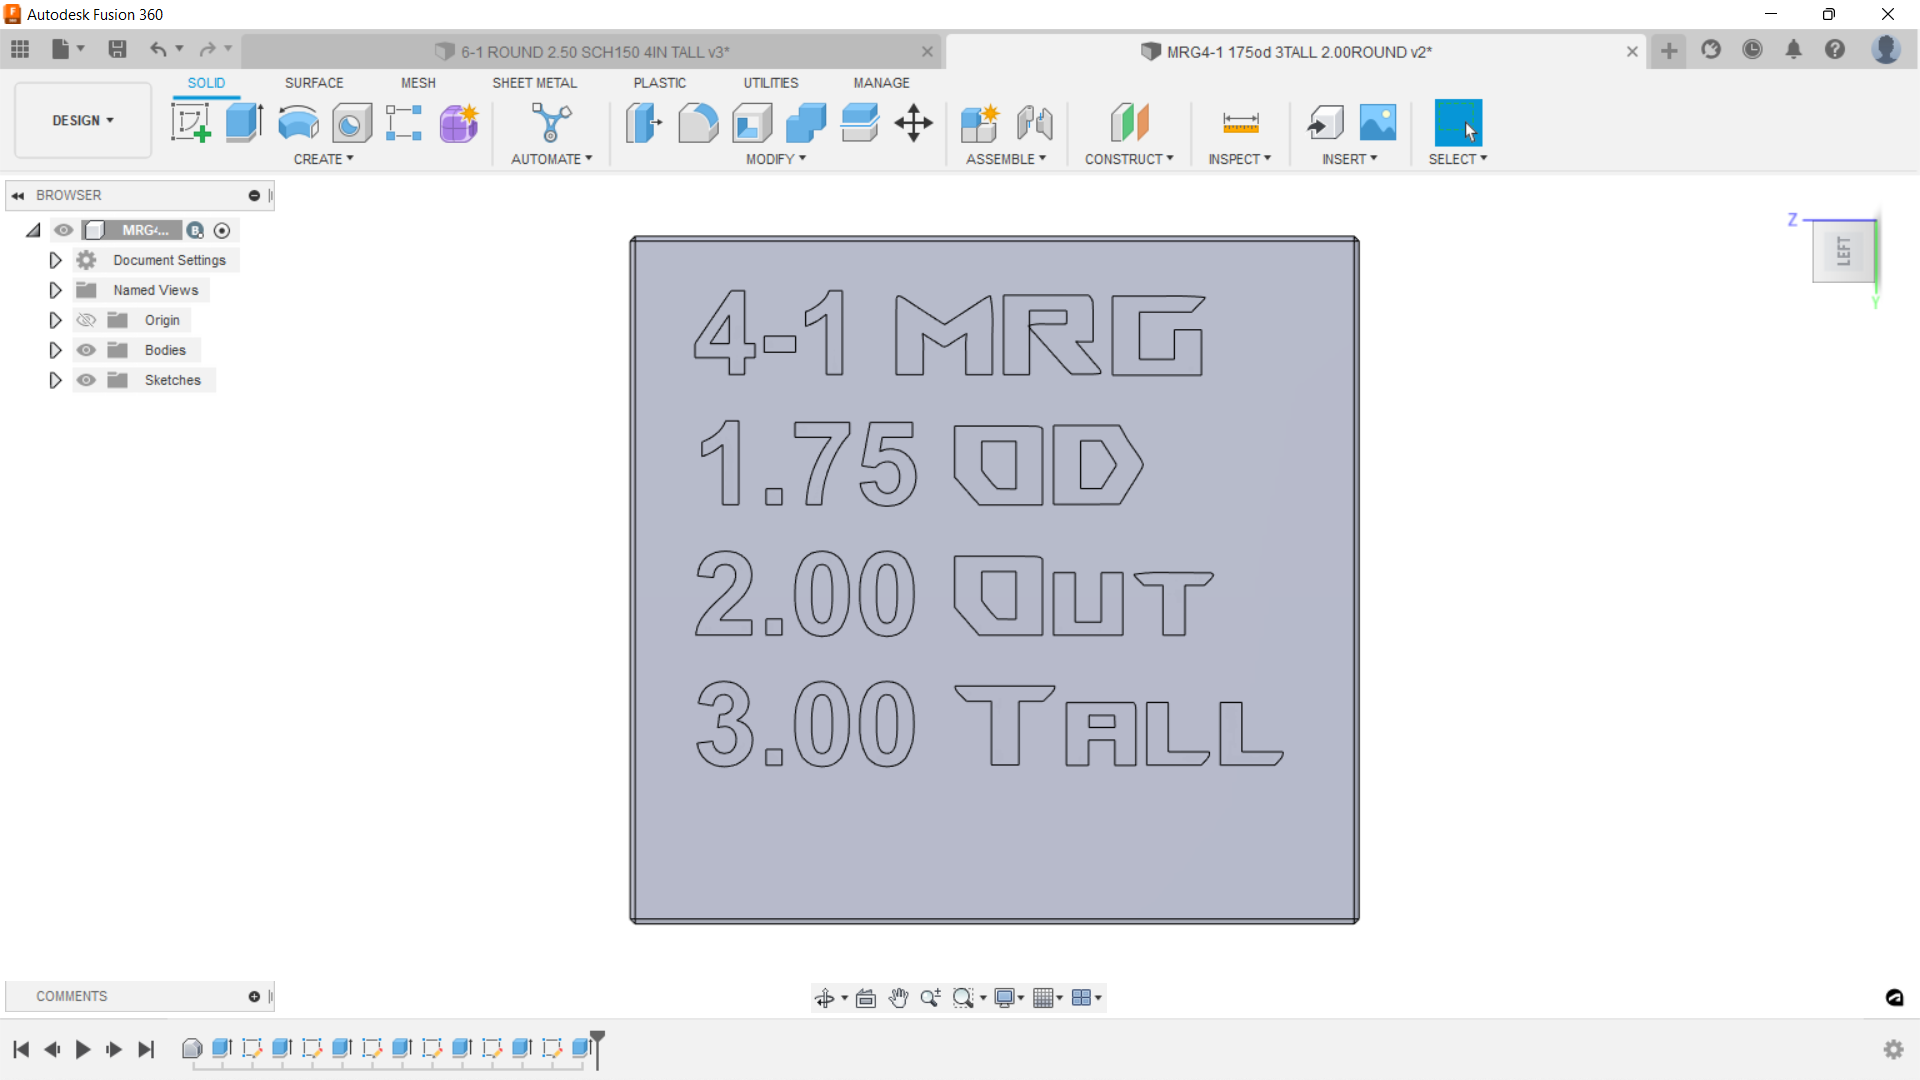This screenshot has width=1920, height=1080.
Task: Click the Document Settings item
Action: point(169,260)
